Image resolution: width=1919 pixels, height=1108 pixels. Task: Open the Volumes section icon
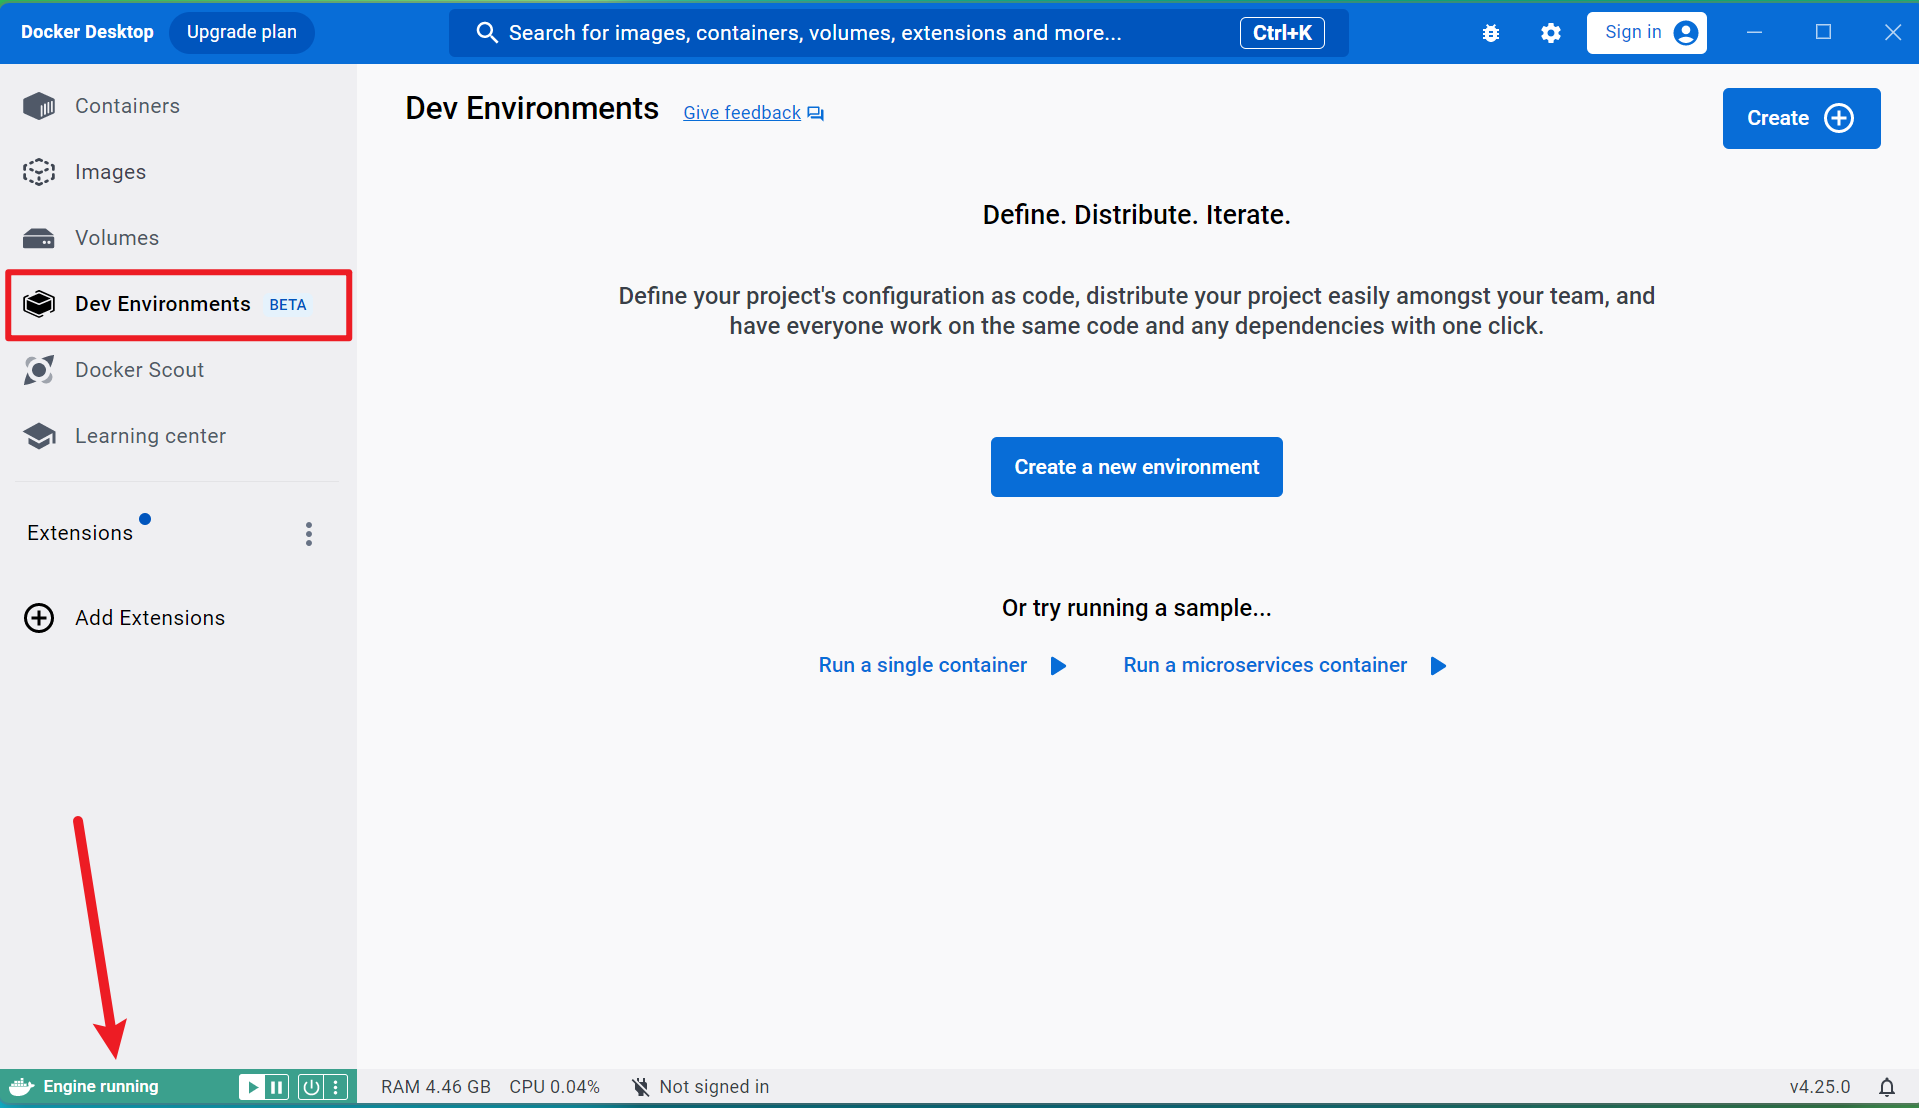[x=39, y=238]
